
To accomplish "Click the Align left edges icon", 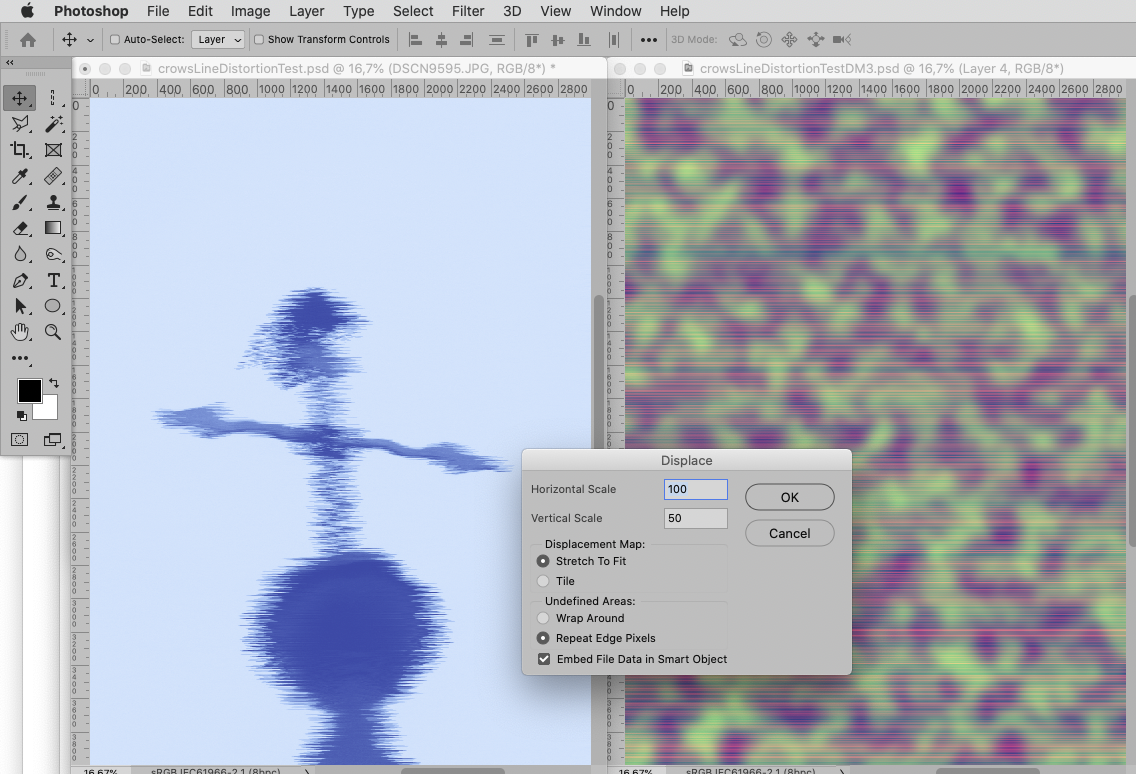I will coord(415,39).
